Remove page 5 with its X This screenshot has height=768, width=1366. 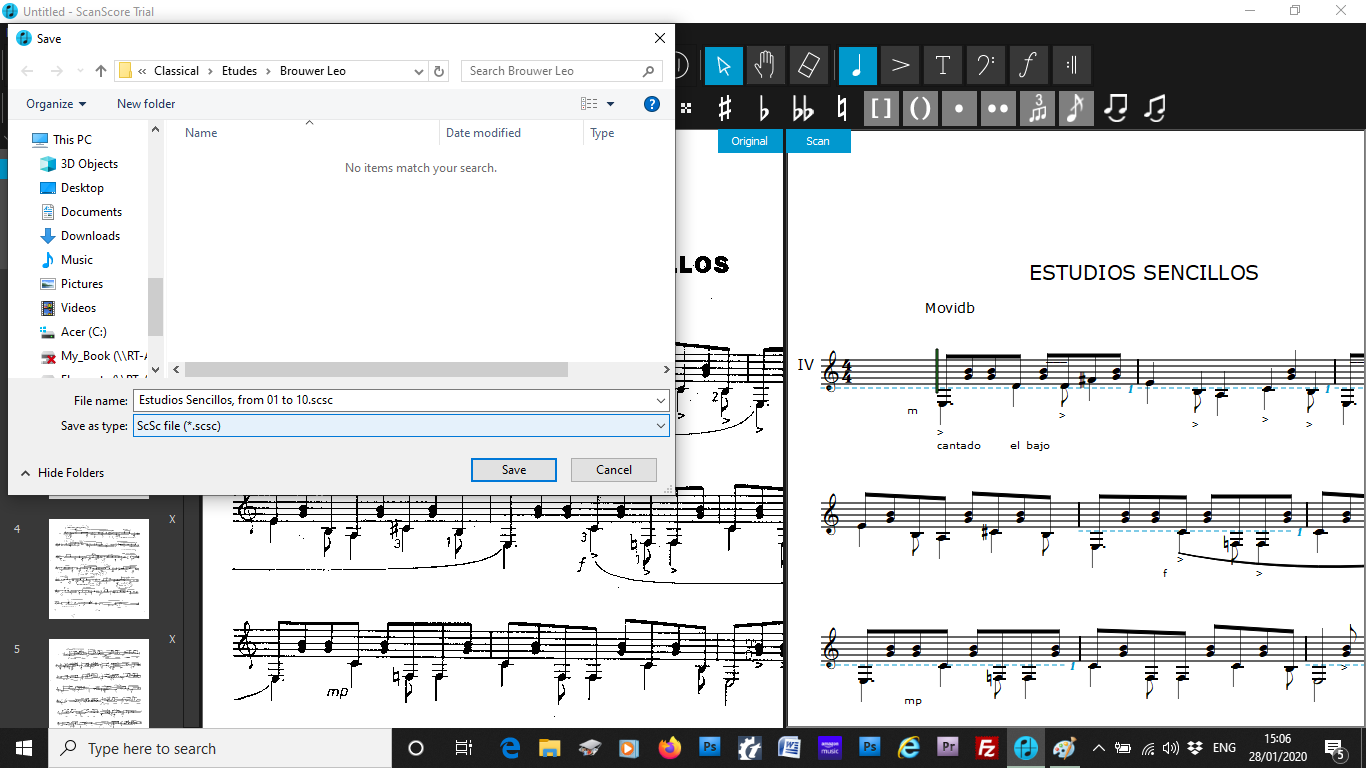click(x=172, y=640)
